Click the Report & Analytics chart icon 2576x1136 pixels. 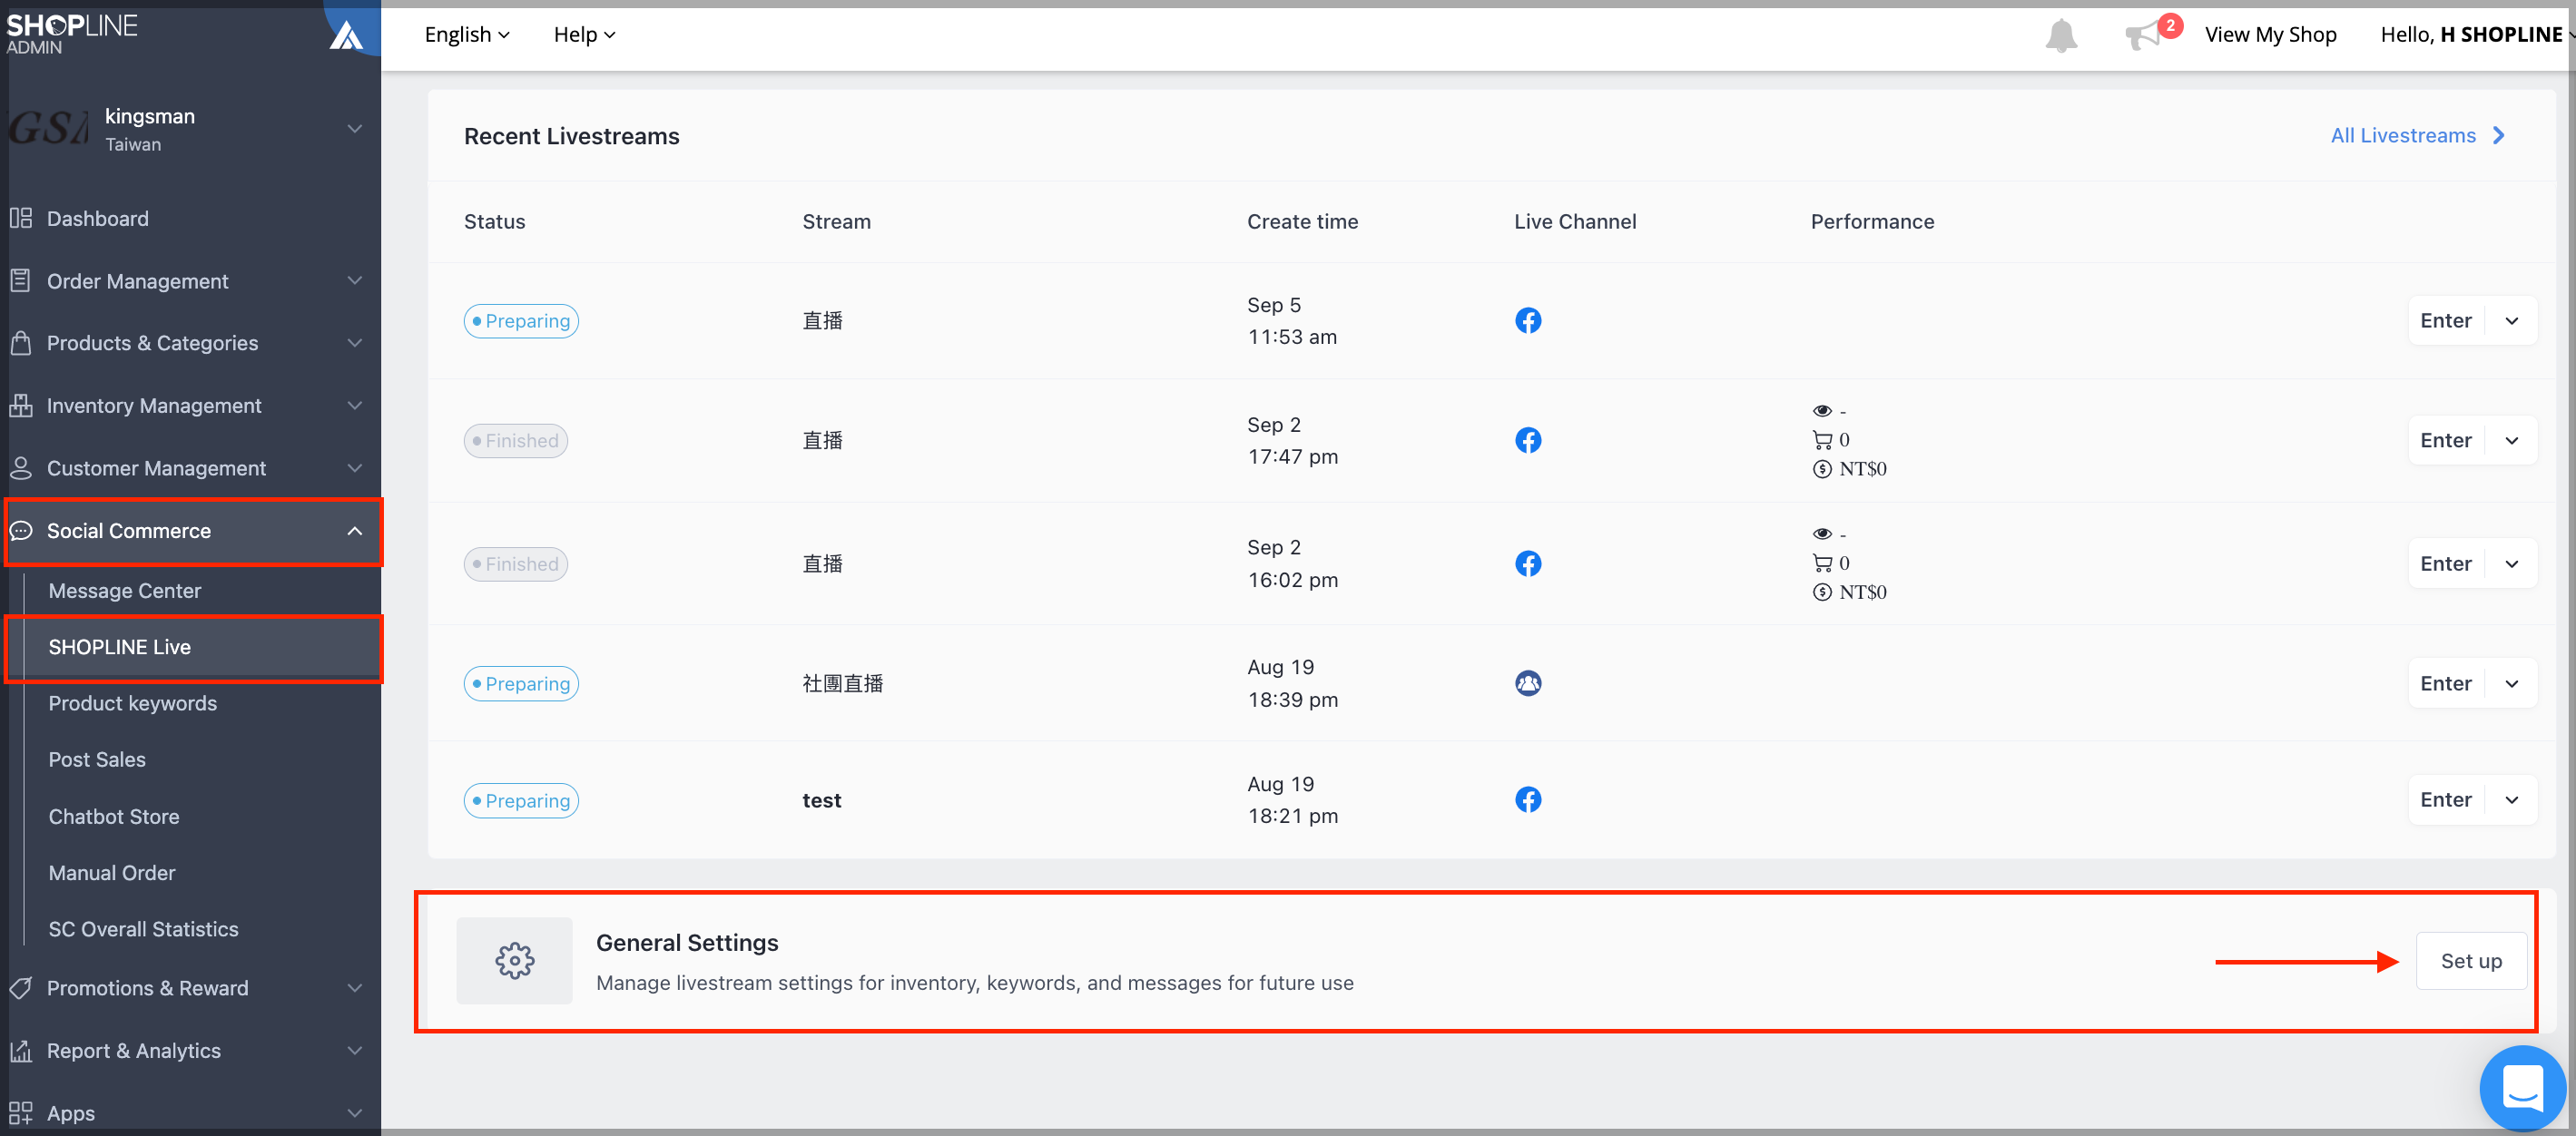[x=21, y=1051]
